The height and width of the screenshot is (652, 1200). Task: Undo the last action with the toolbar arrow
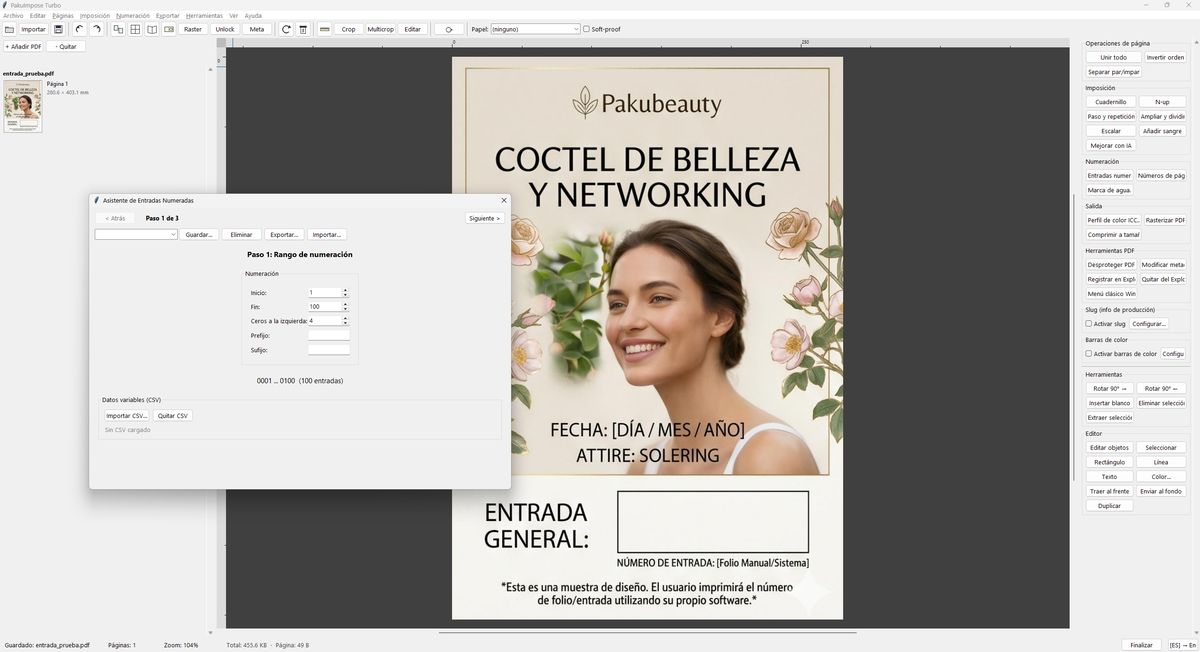[79, 29]
